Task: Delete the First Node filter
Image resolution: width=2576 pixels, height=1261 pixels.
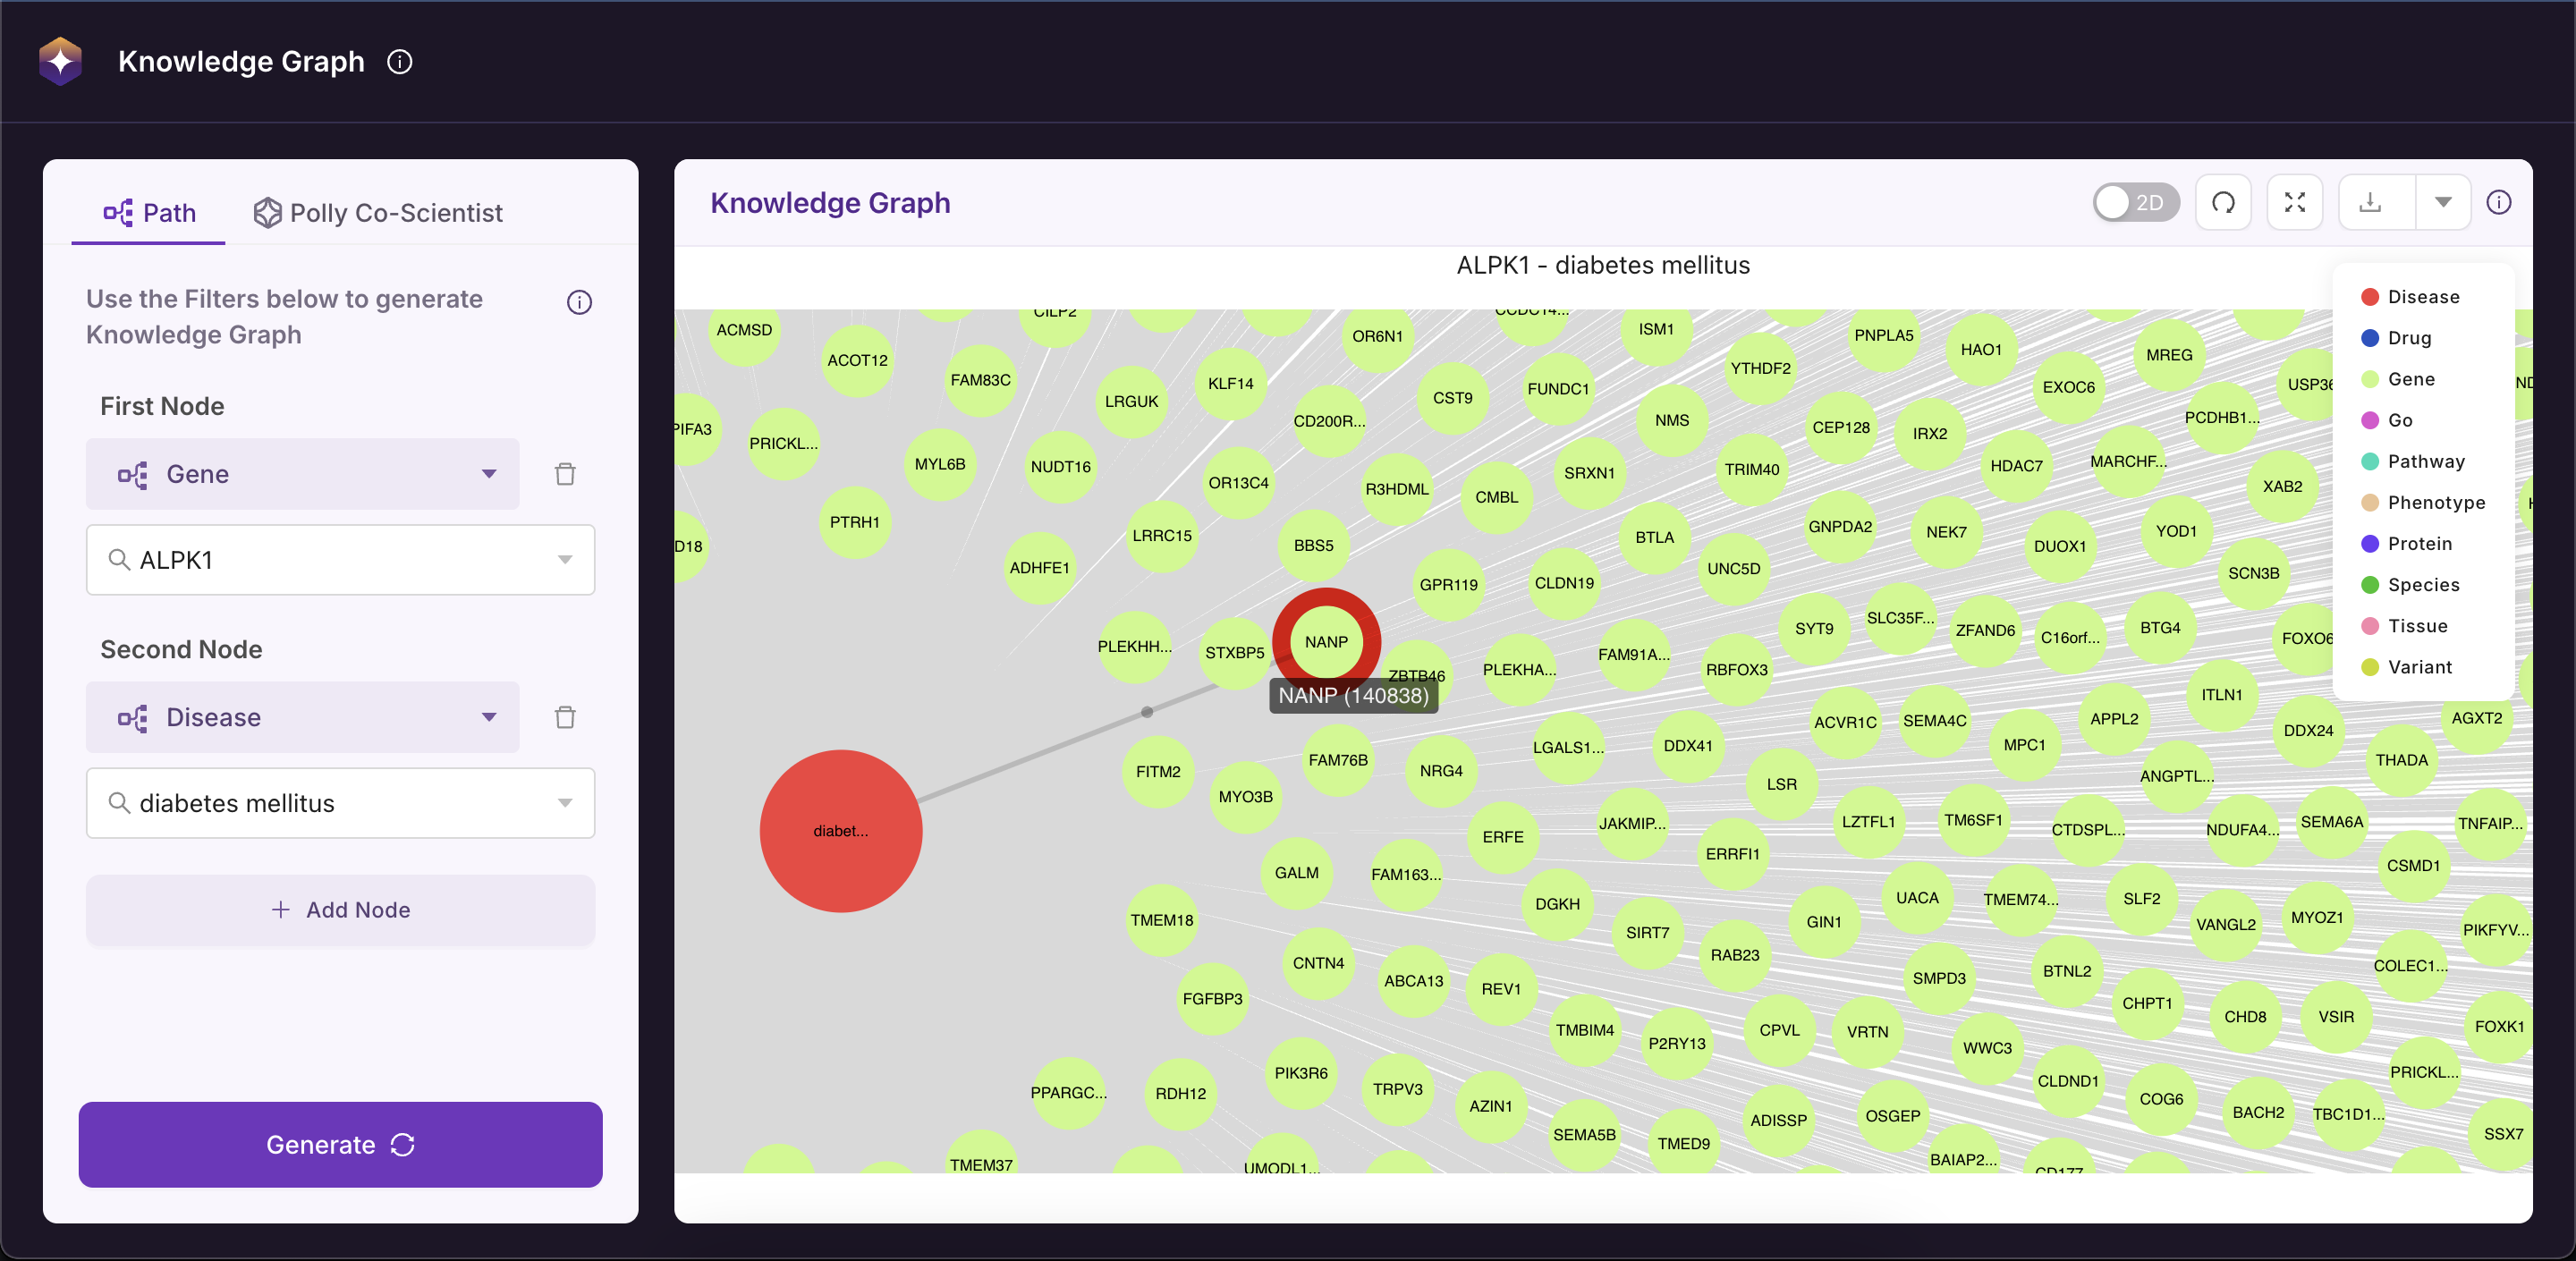Action: (565, 474)
